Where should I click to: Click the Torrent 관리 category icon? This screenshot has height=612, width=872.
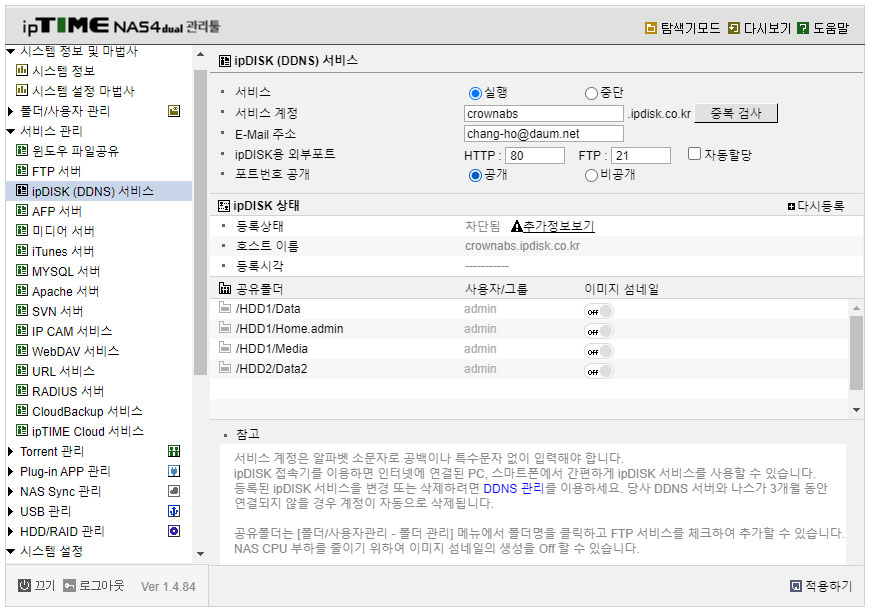point(174,451)
